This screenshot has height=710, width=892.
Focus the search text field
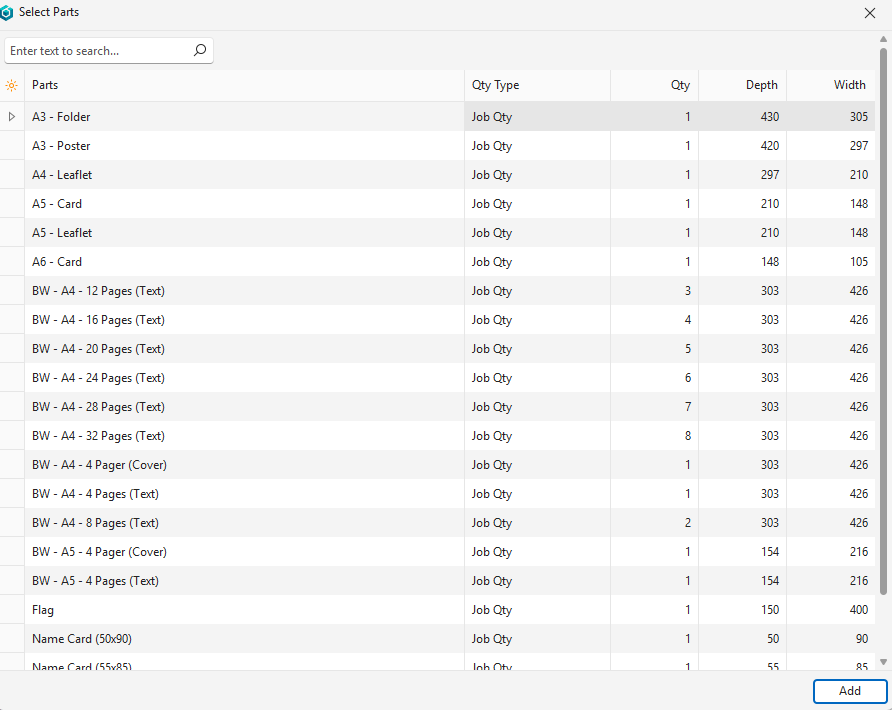point(98,51)
